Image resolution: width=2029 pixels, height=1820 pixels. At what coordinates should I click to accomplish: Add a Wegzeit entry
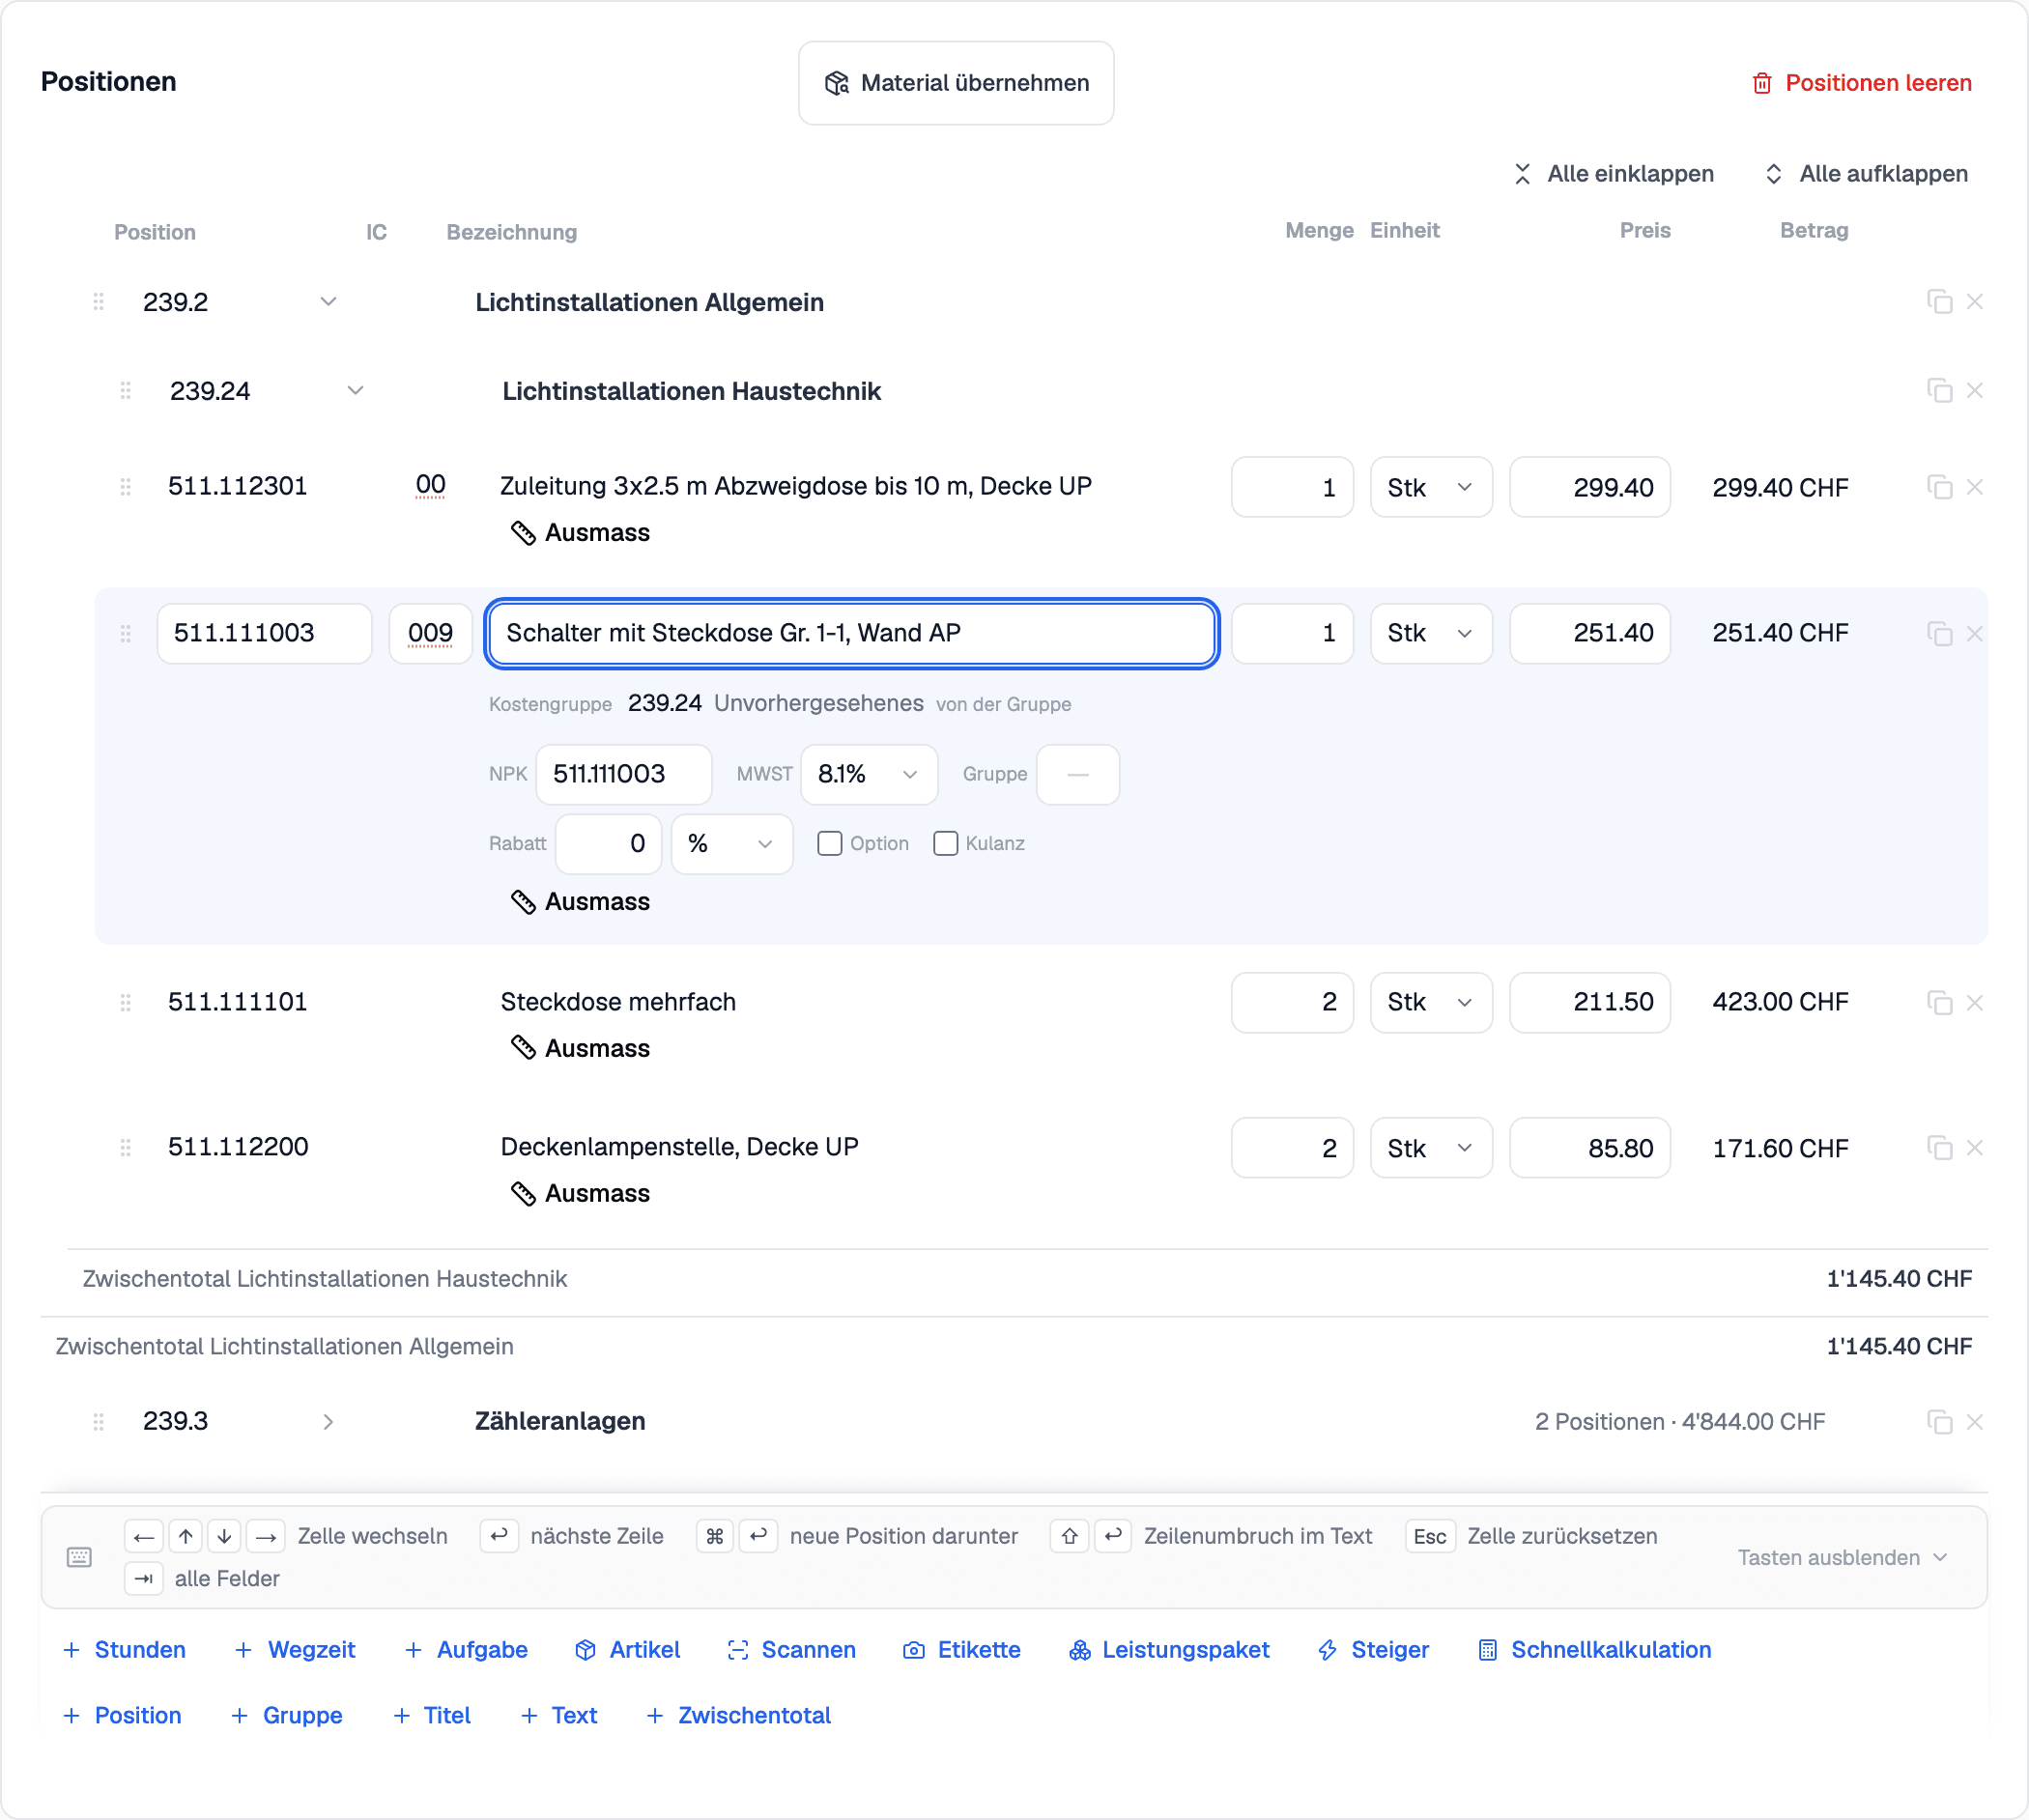pyautogui.click(x=295, y=1650)
